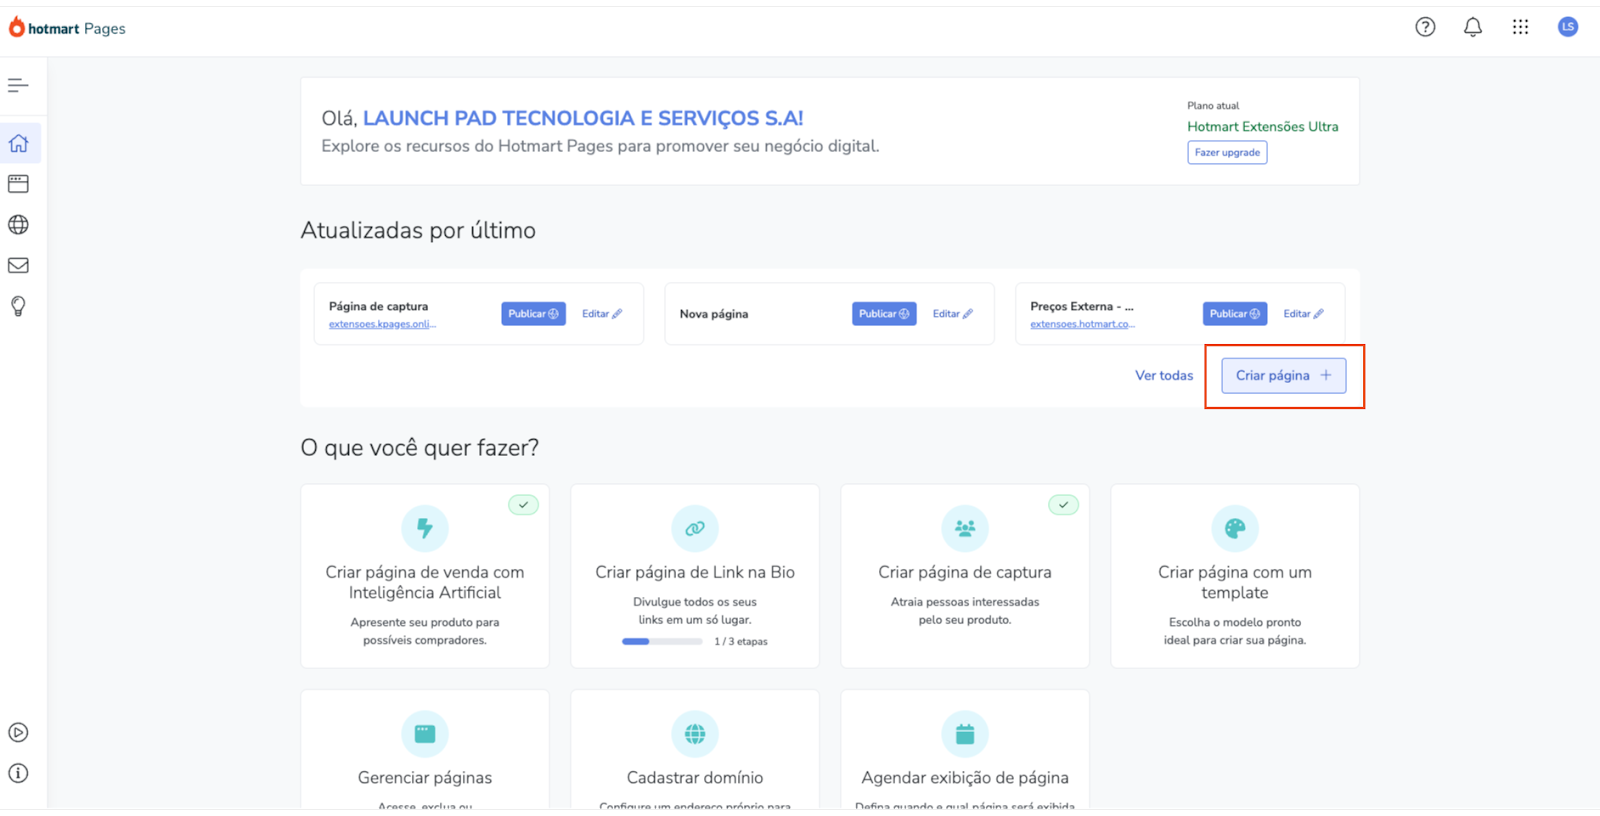This screenshot has width=1600, height=816.
Task: Click the checkmark badge on capture page card
Action: [x=1063, y=505]
